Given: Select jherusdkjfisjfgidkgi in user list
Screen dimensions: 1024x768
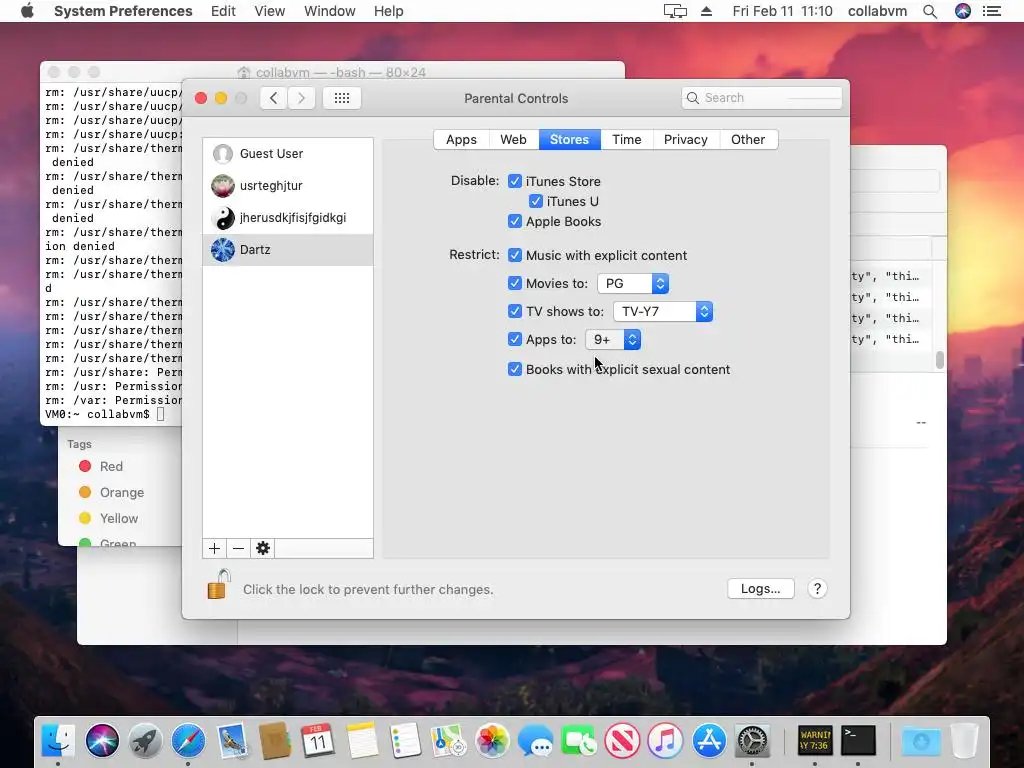Looking at the screenshot, I should 288,217.
